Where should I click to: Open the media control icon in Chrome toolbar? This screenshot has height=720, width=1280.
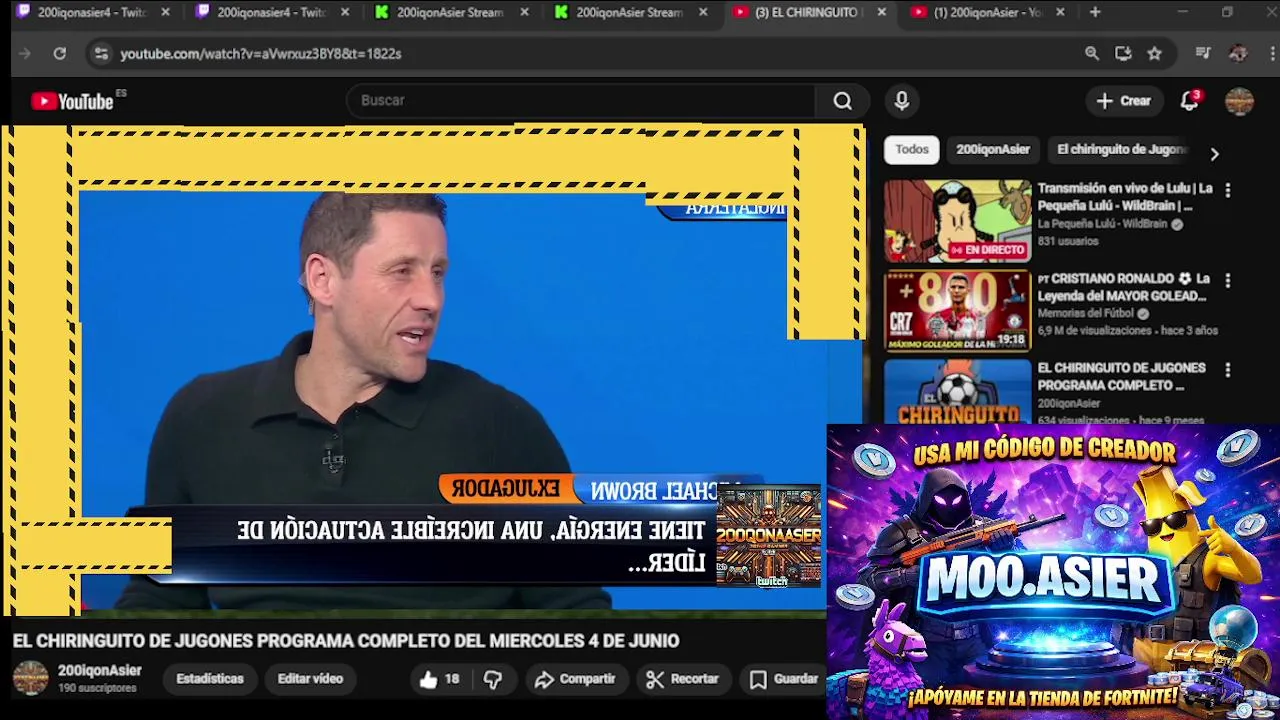[1203, 54]
